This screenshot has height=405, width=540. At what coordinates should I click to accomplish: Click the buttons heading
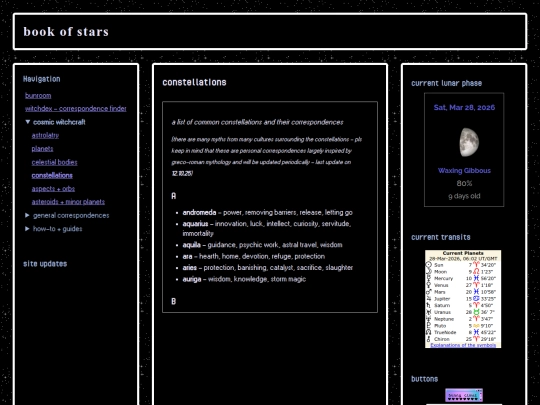click(424, 379)
